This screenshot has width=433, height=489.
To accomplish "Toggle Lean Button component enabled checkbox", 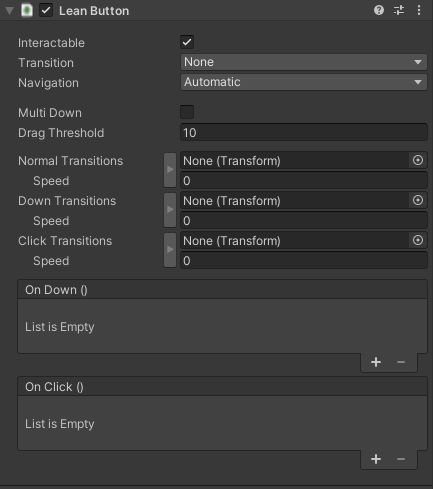I will coord(46,10).
